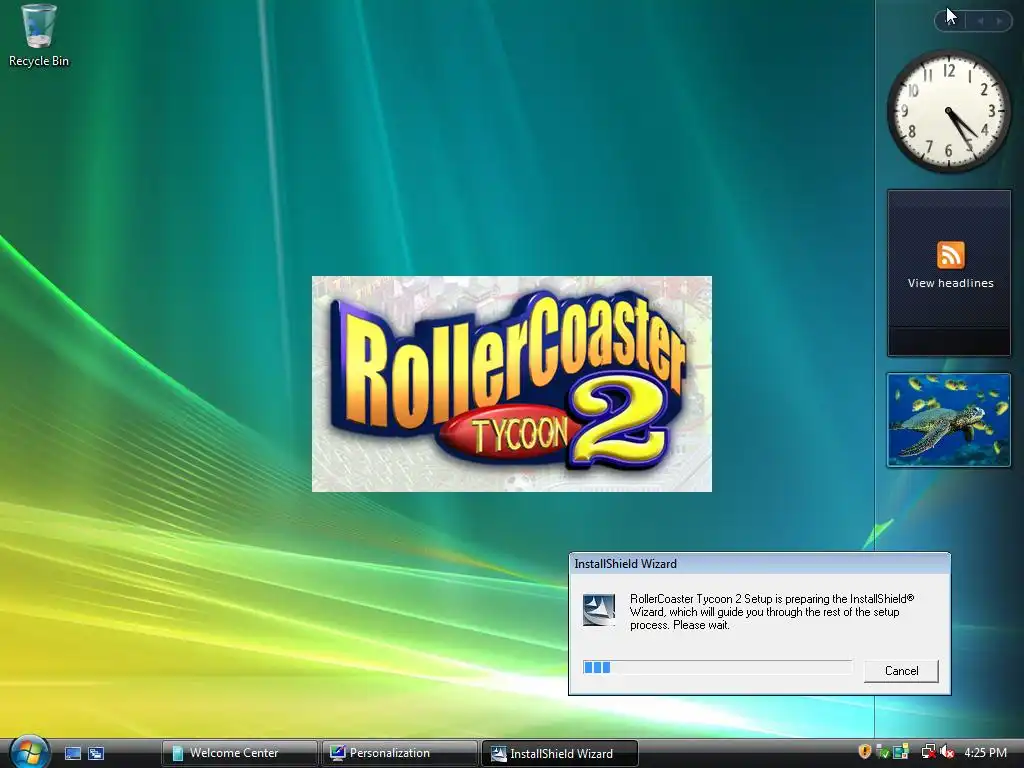
Task: Switch to Personalization taskbar button
Action: tap(399, 753)
